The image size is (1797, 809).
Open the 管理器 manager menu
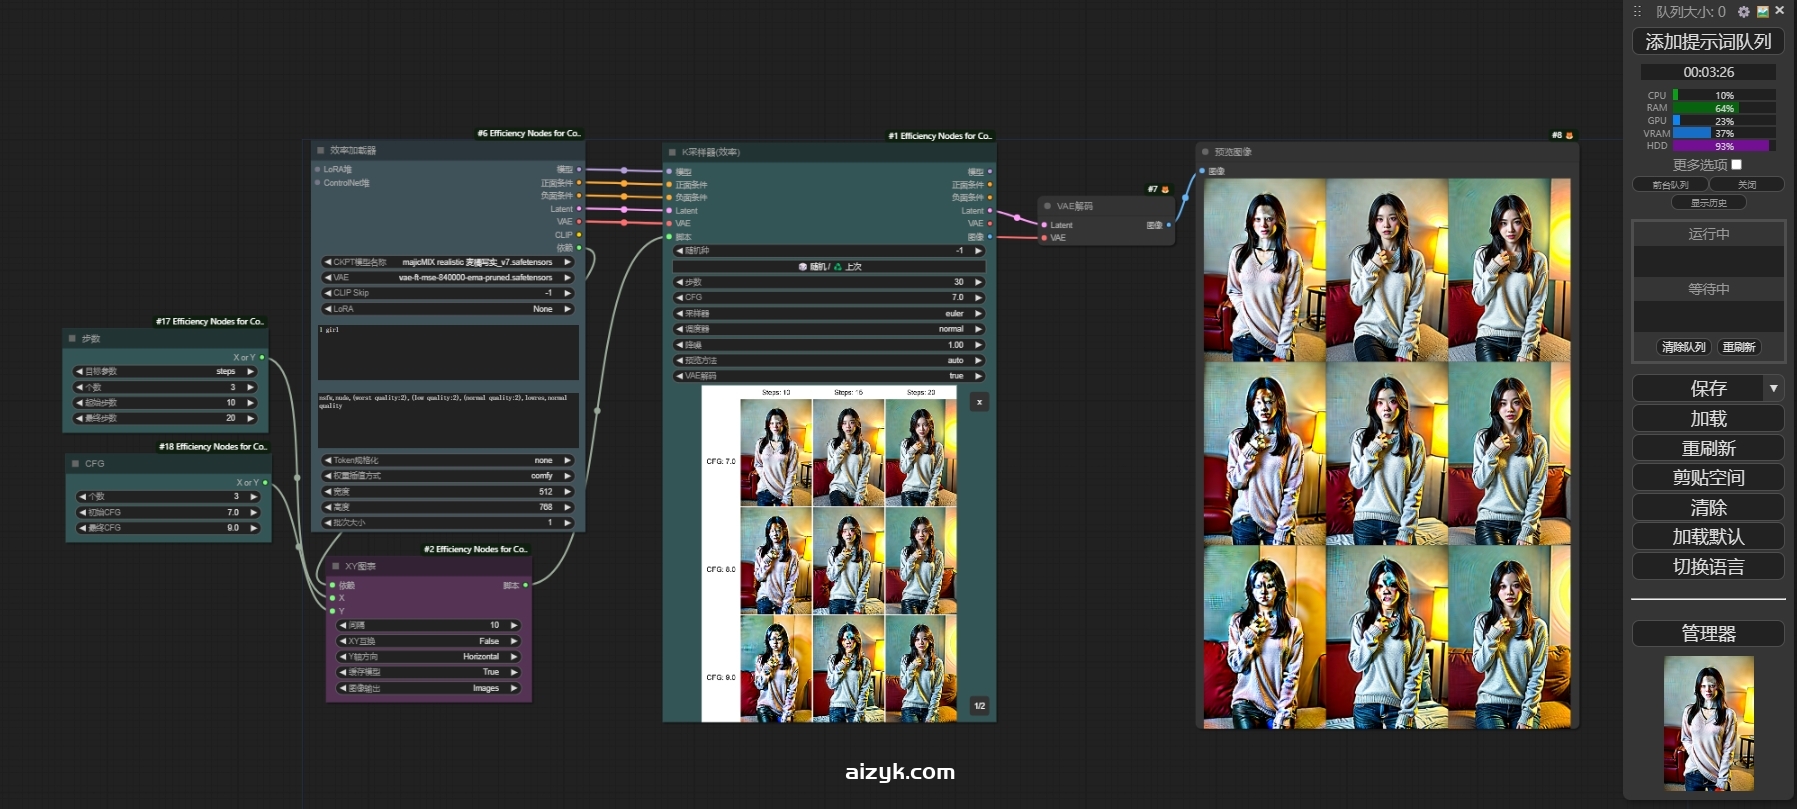pos(1708,634)
